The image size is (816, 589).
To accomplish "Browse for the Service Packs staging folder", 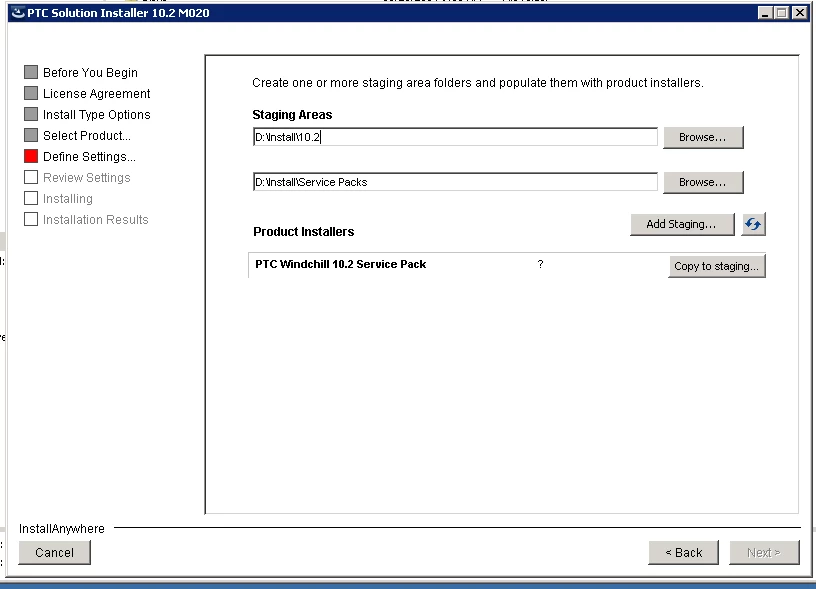I will (x=703, y=182).
